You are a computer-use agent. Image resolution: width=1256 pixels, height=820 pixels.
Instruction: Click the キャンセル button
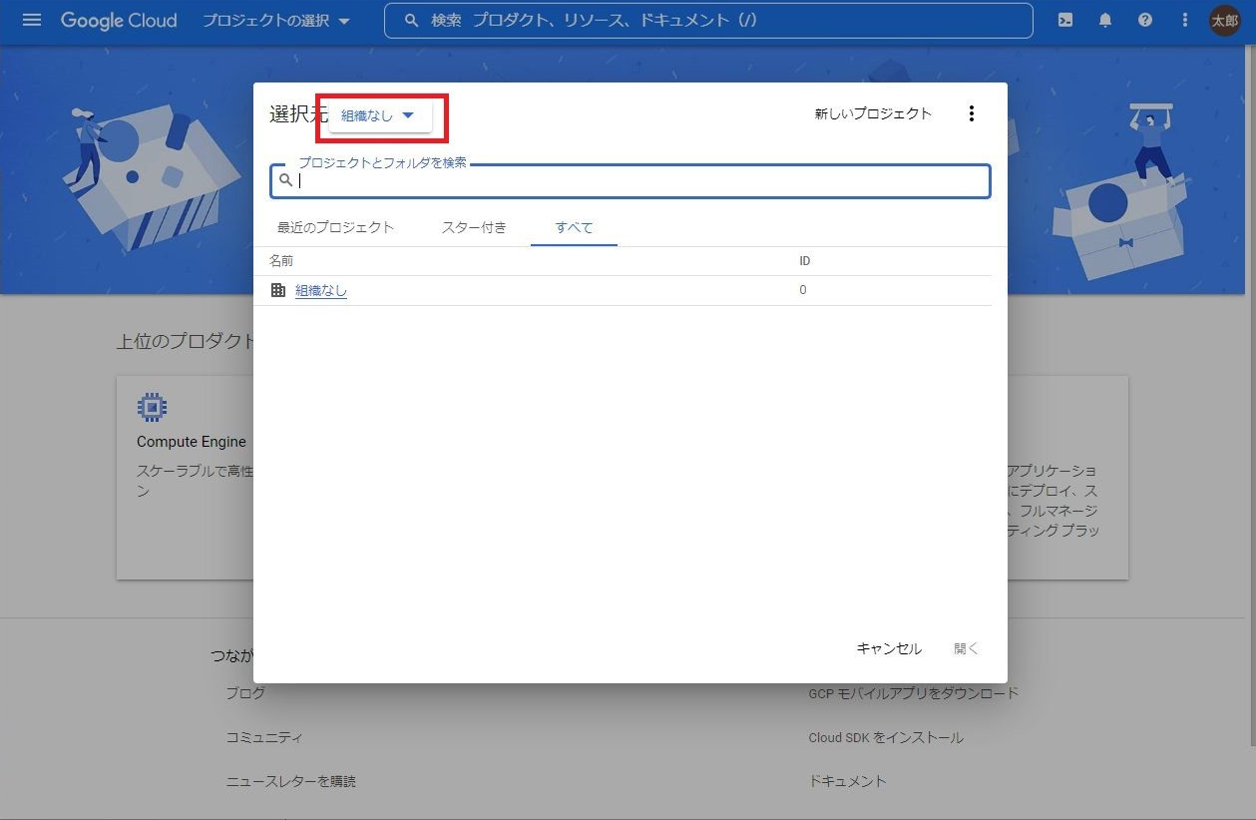[889, 649]
